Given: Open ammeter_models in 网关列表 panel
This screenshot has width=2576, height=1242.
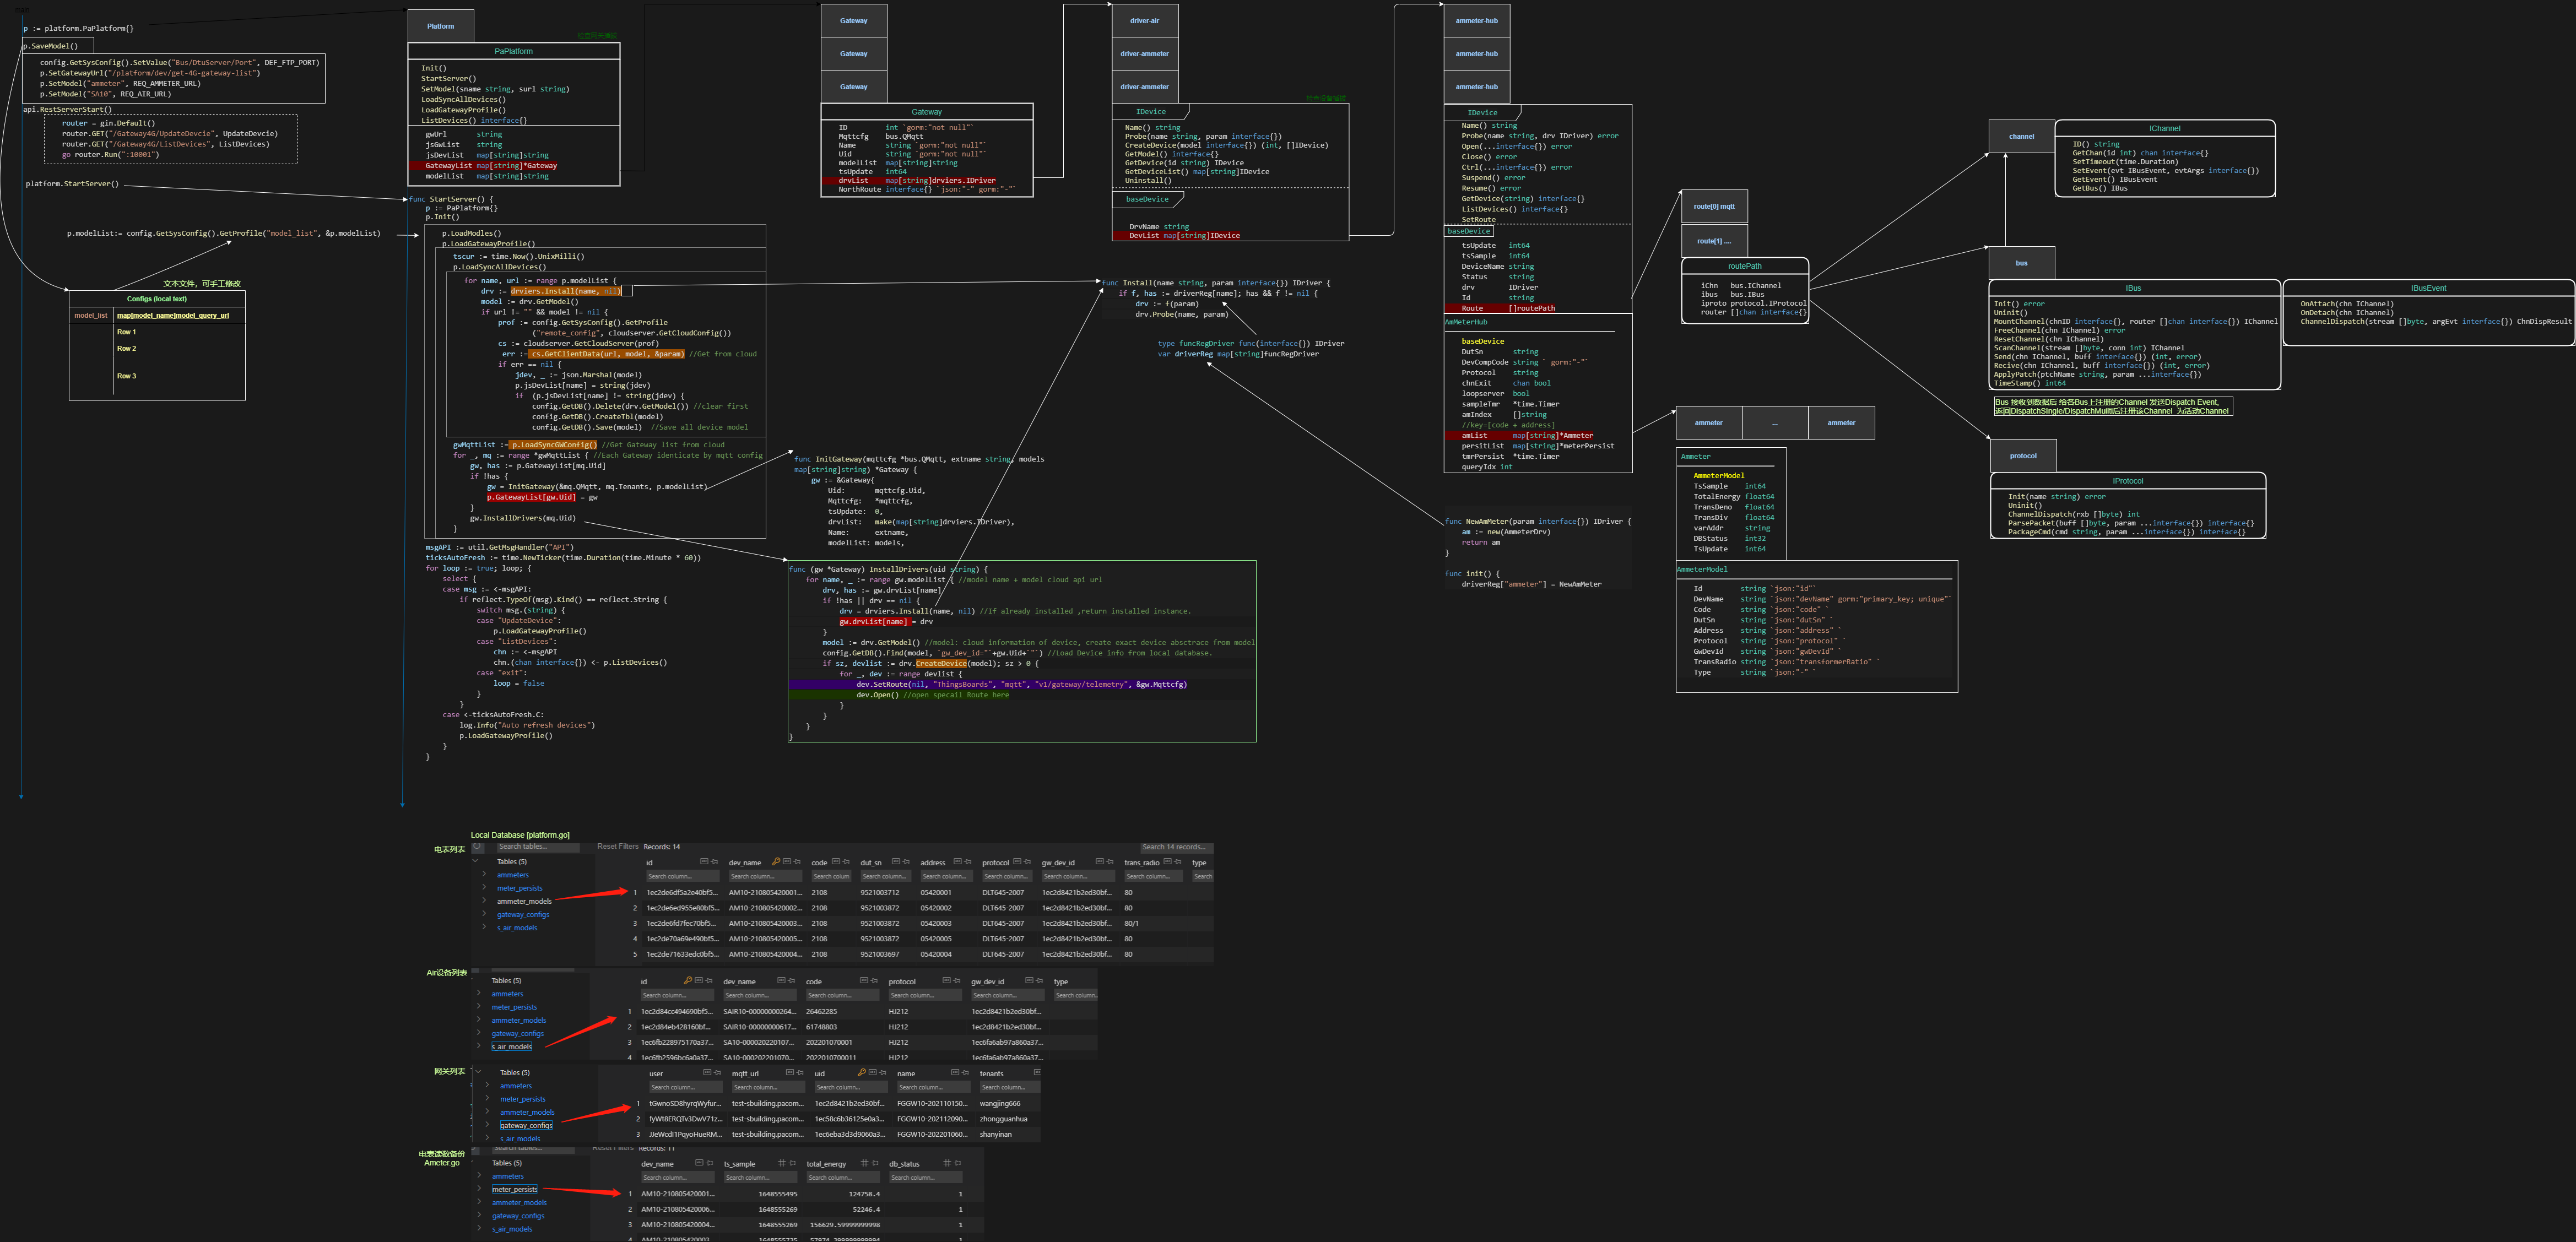Looking at the screenshot, I should 527,1112.
